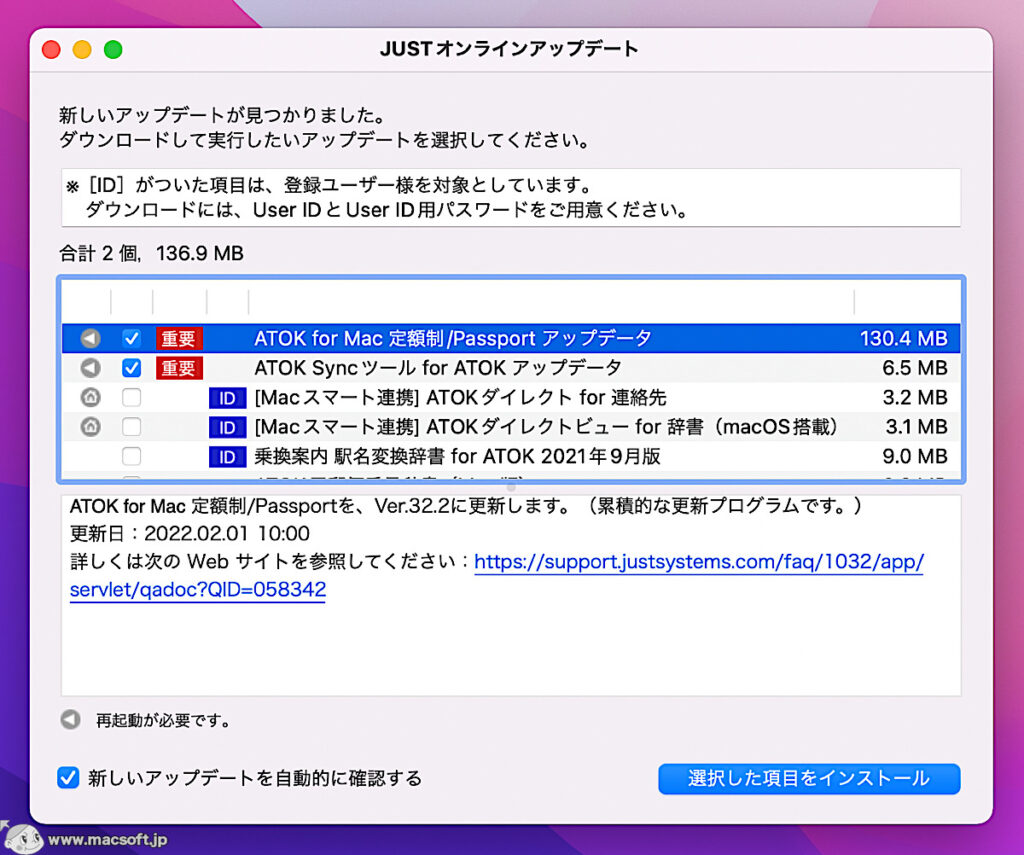
Task: Select ATOK Sync ツール for ATOK アップデータ text
Action: tap(438, 368)
